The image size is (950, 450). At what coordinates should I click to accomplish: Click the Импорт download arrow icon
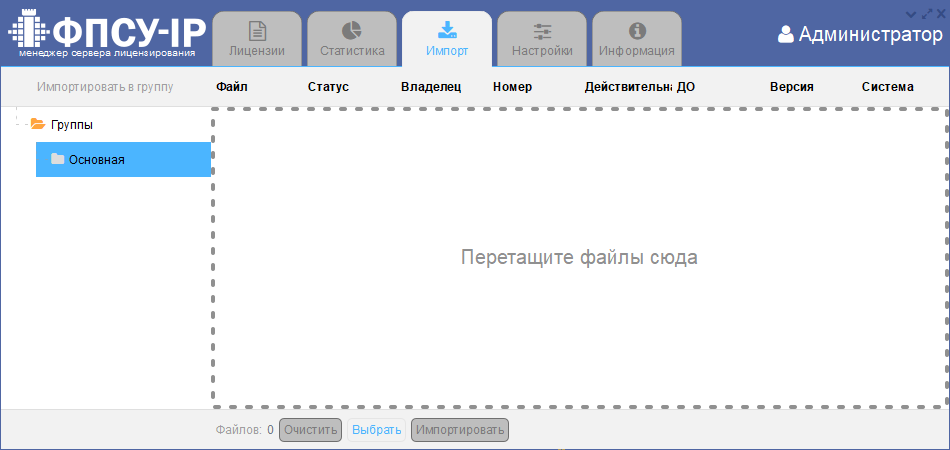tap(447, 30)
